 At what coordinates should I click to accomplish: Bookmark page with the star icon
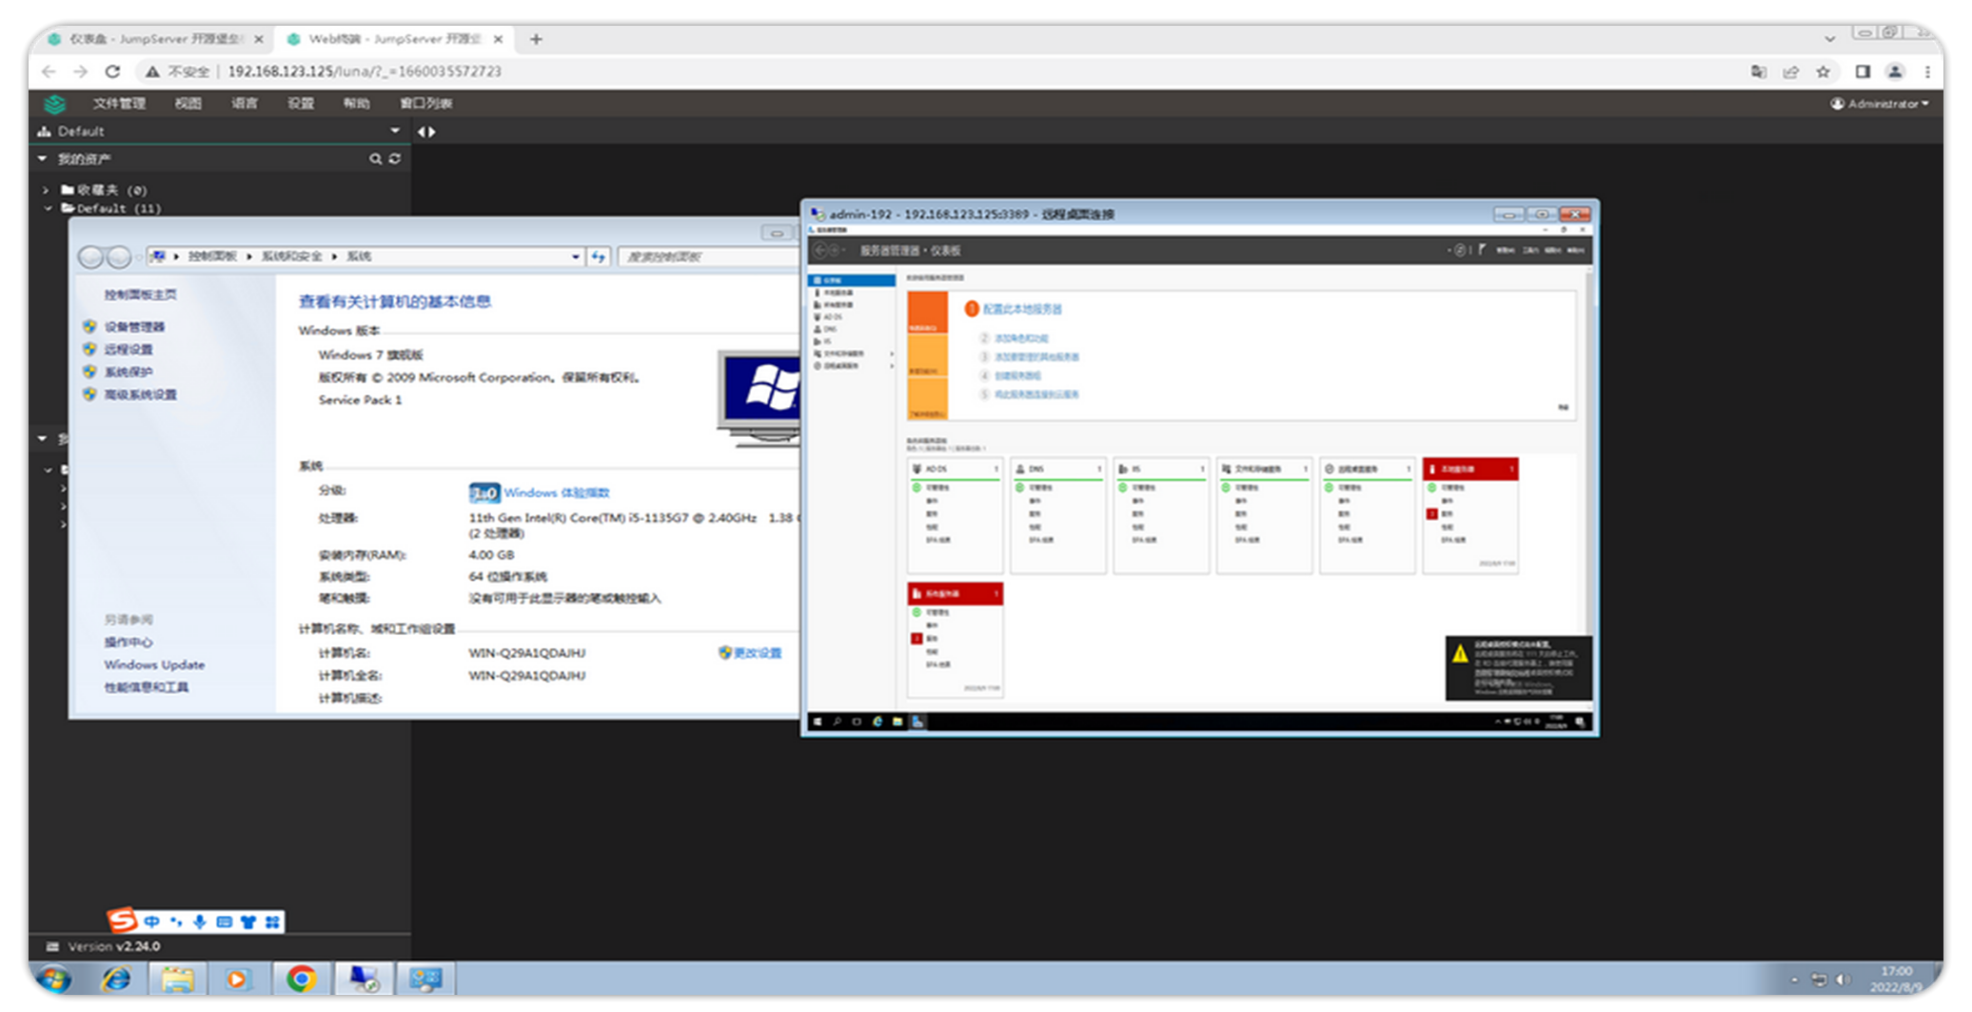tap(1823, 72)
